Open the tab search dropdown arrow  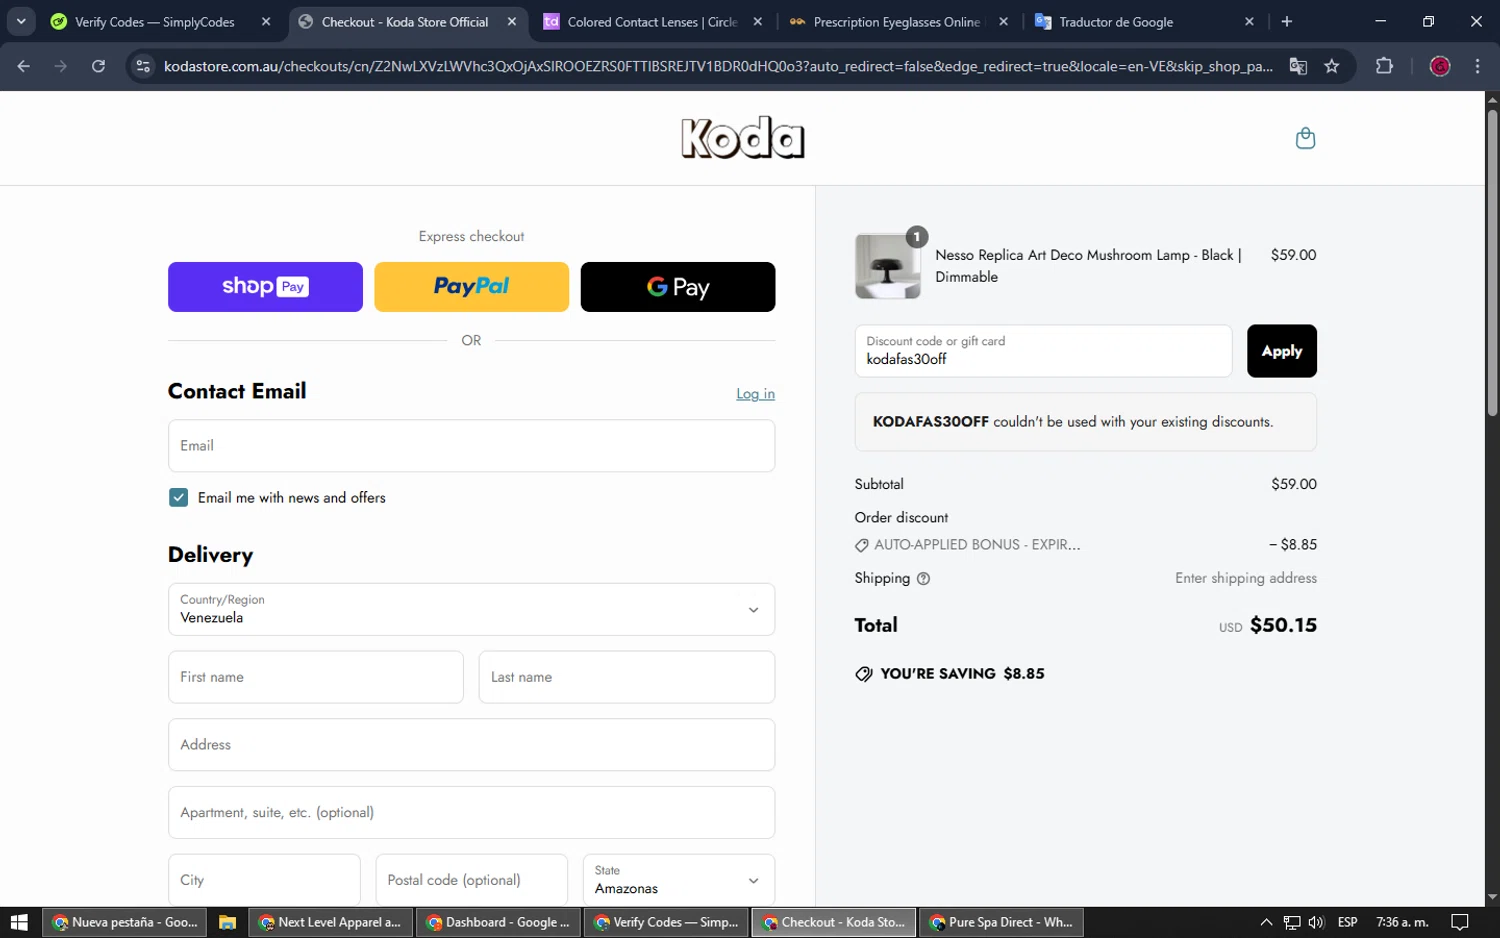(21, 21)
